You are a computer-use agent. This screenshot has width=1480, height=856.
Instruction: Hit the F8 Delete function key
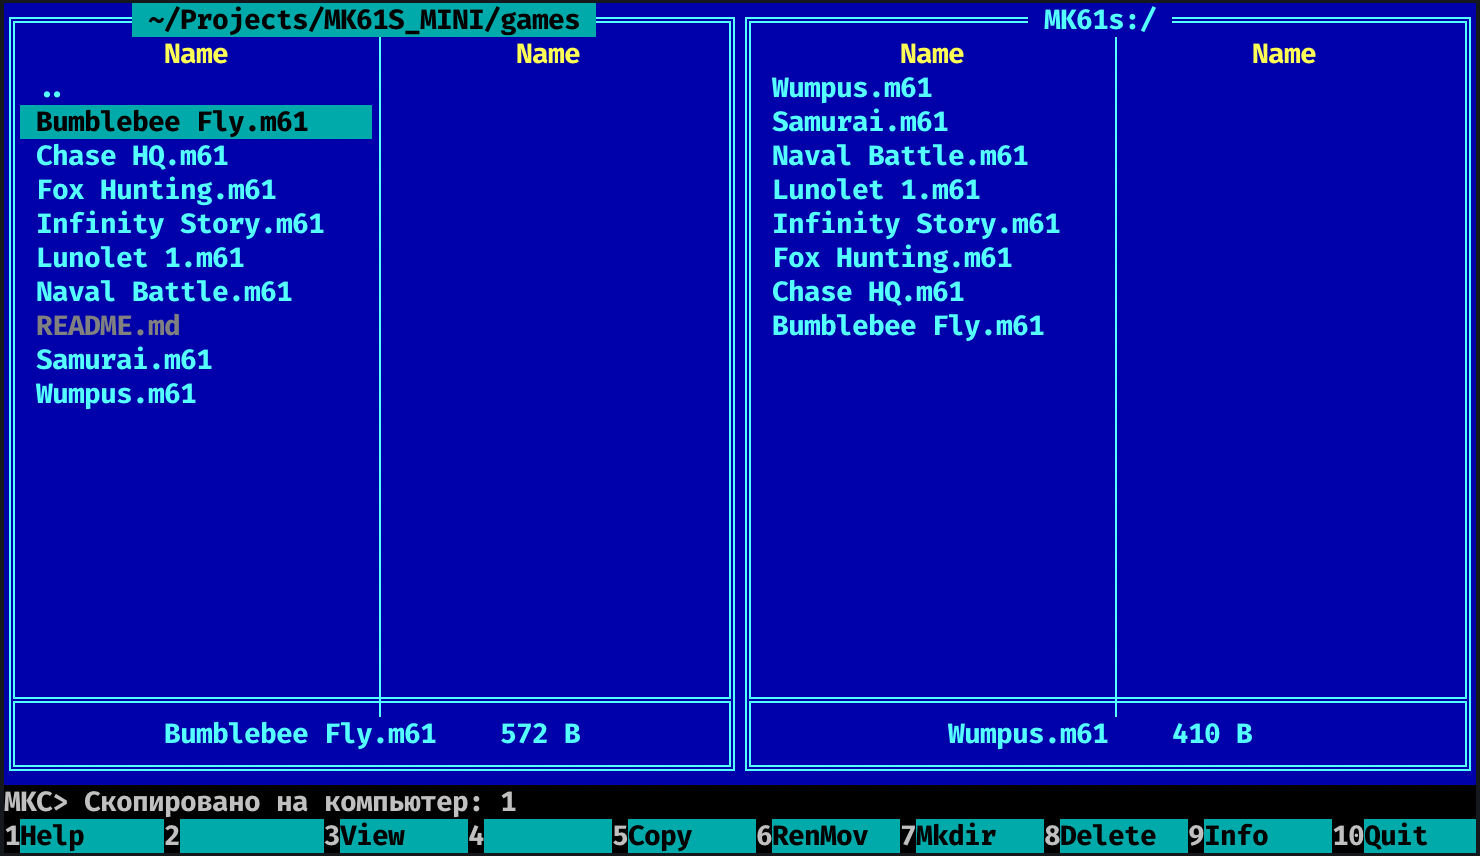pos(1116,836)
